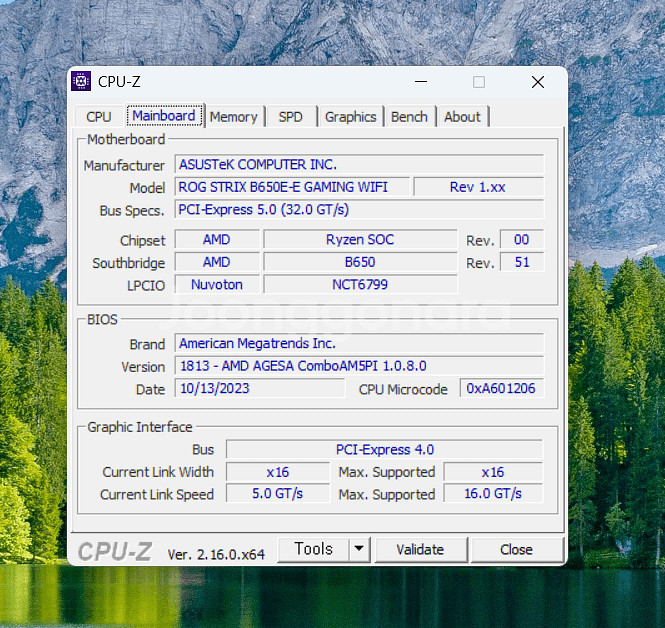Switch to the Memory tab

(234, 117)
